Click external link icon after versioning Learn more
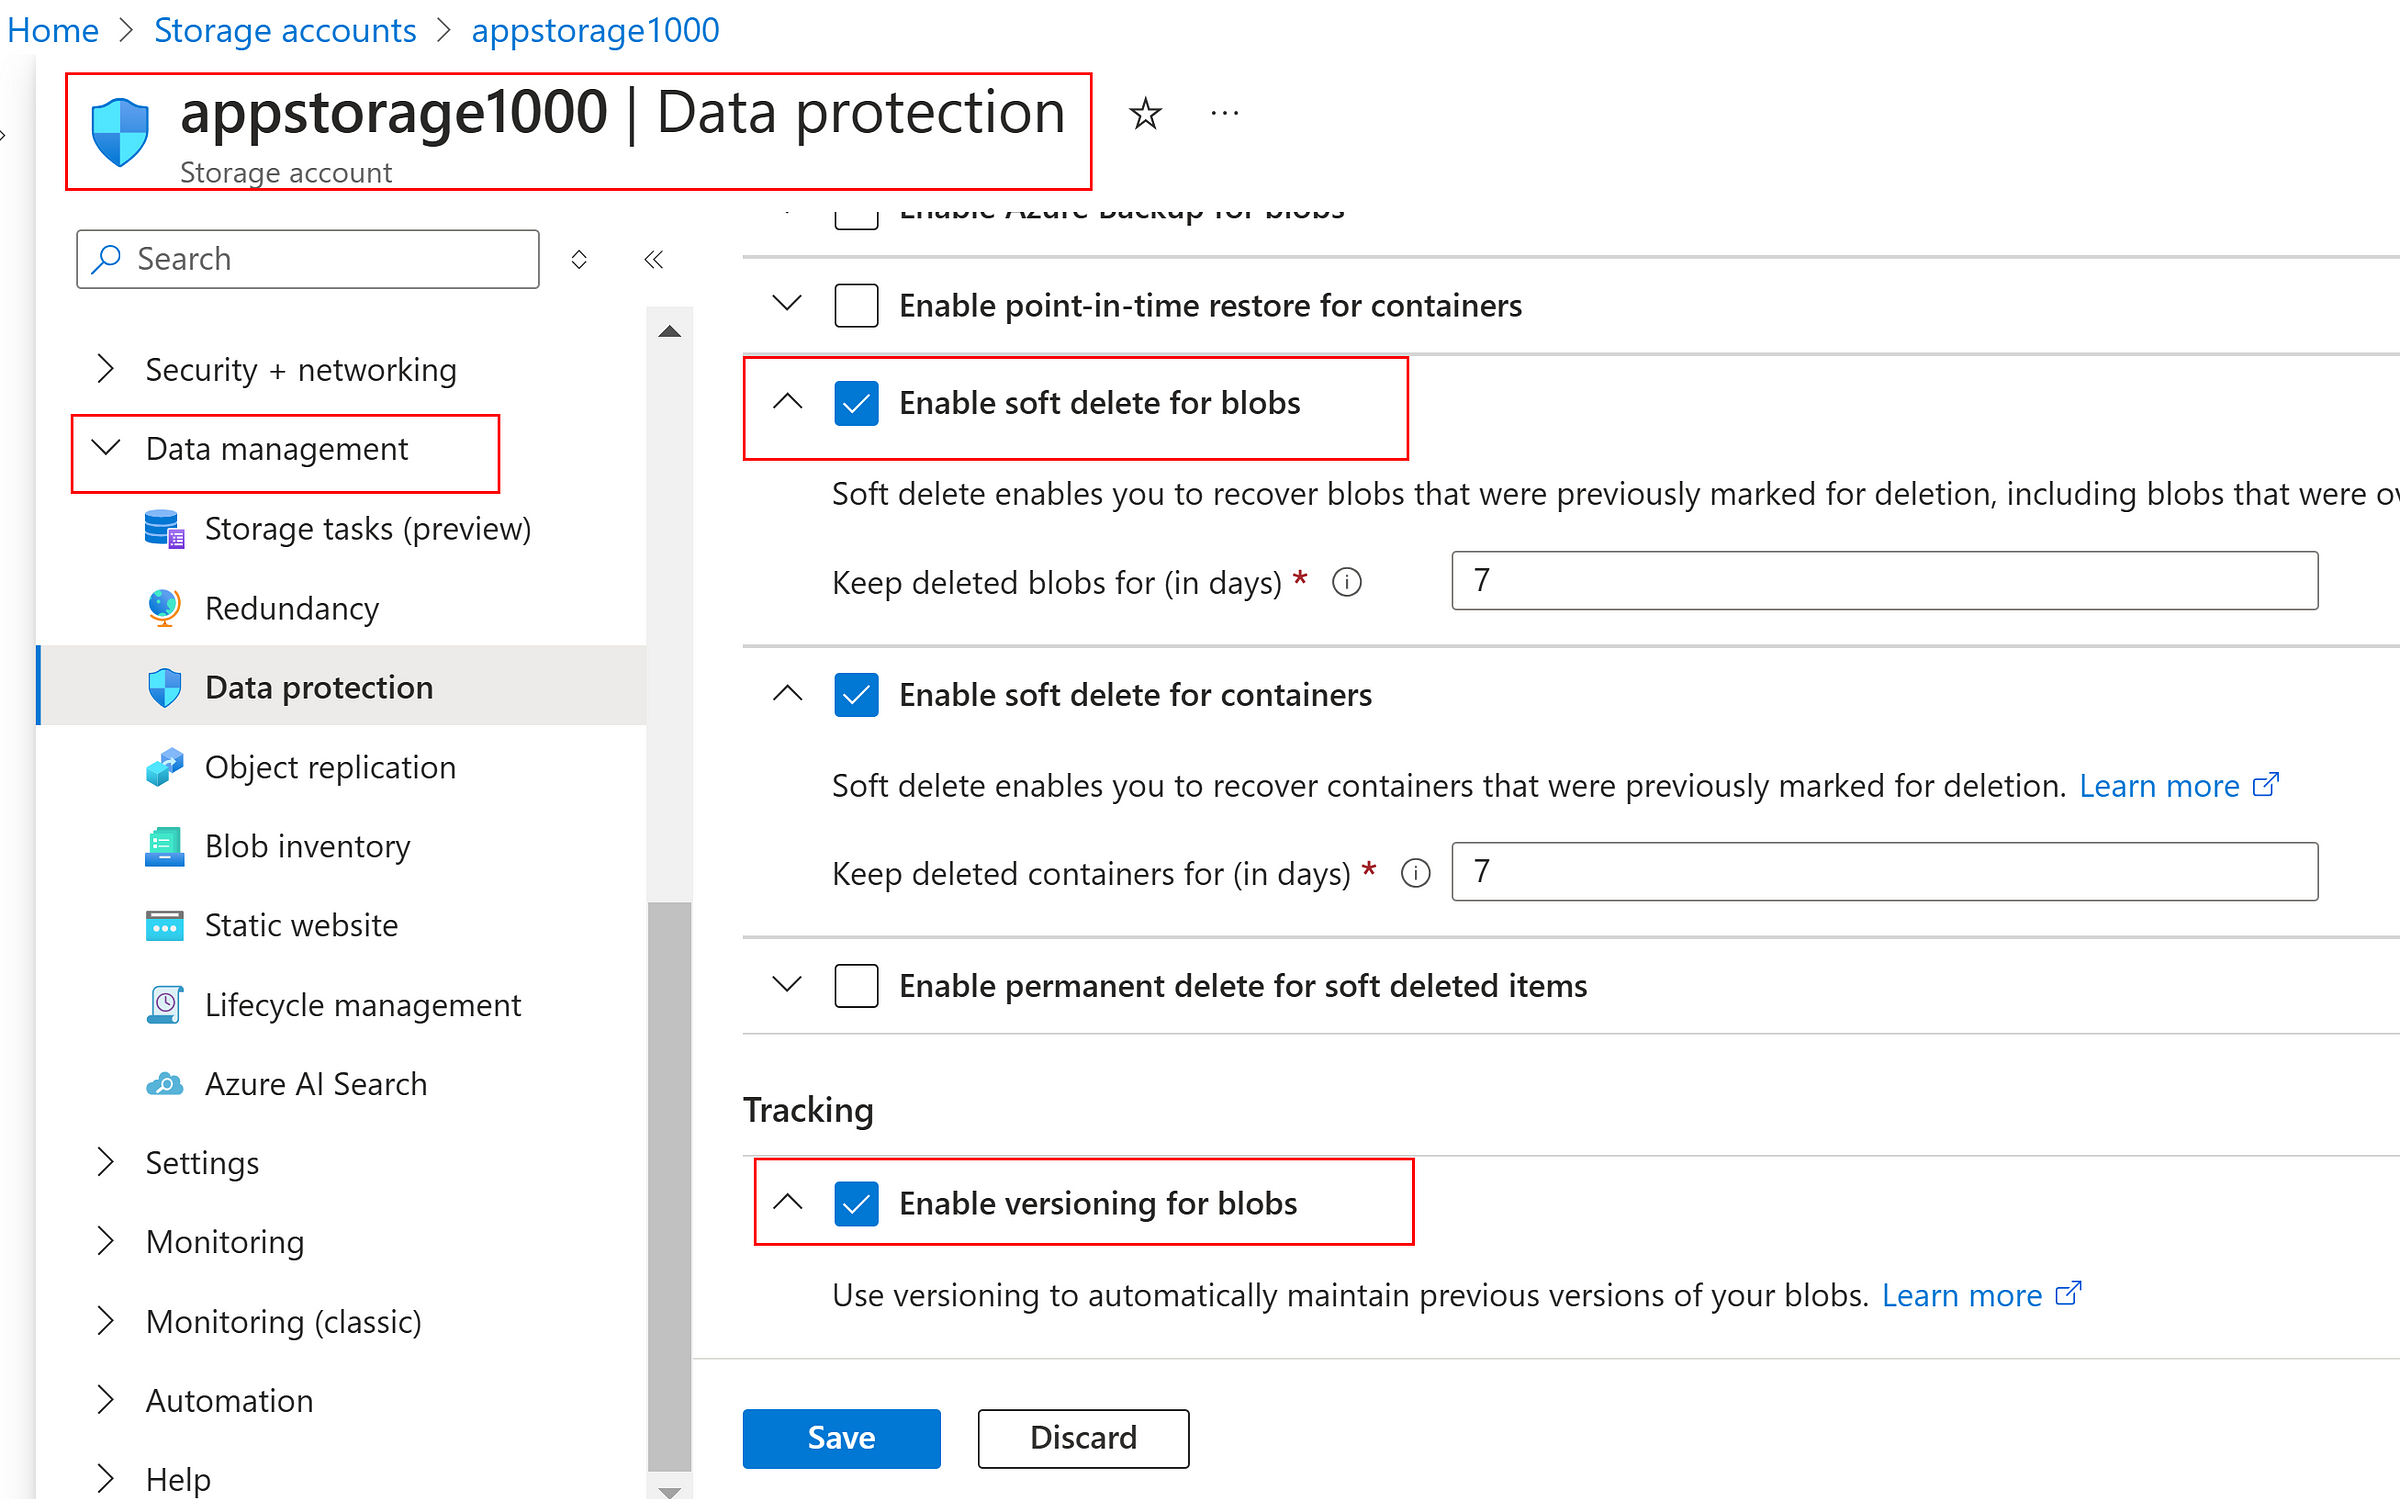 pyautogui.click(x=2068, y=1294)
